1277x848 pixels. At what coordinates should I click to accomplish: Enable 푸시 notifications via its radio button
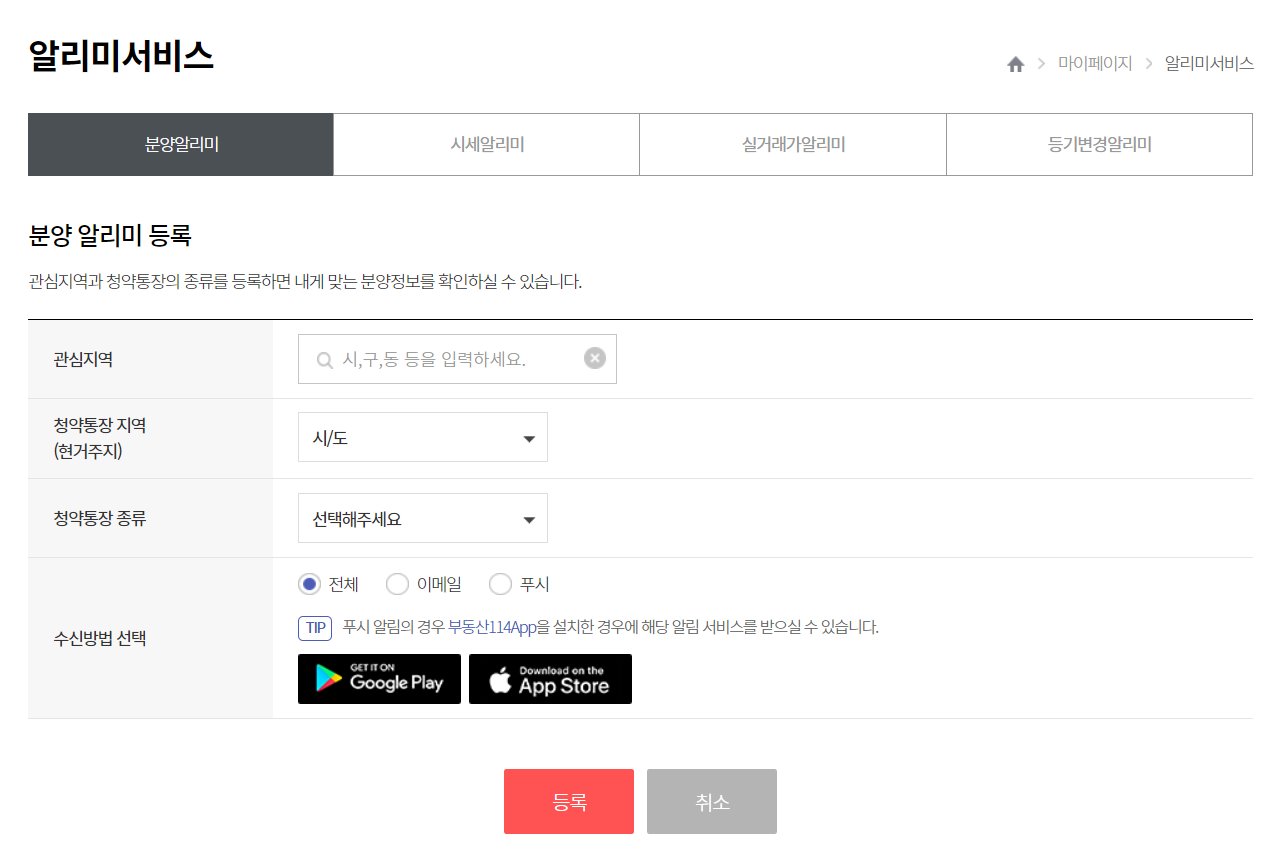tap(499, 583)
